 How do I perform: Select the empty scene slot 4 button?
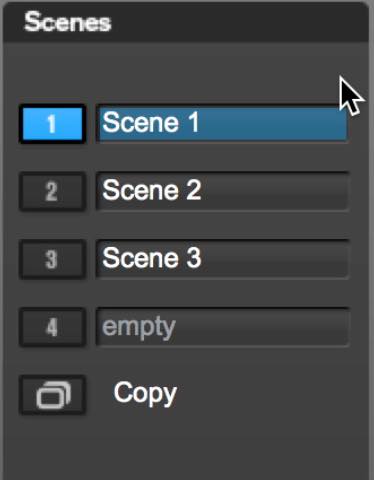(52, 327)
